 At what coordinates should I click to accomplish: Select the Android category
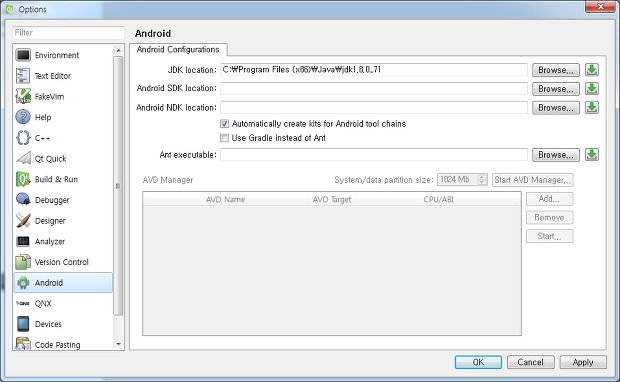click(63, 283)
